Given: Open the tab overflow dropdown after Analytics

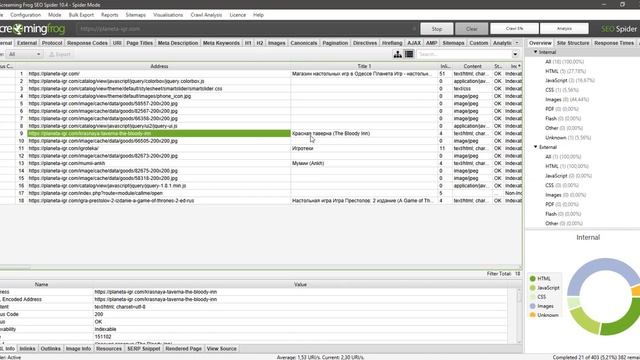Looking at the screenshot, I should (x=517, y=43).
